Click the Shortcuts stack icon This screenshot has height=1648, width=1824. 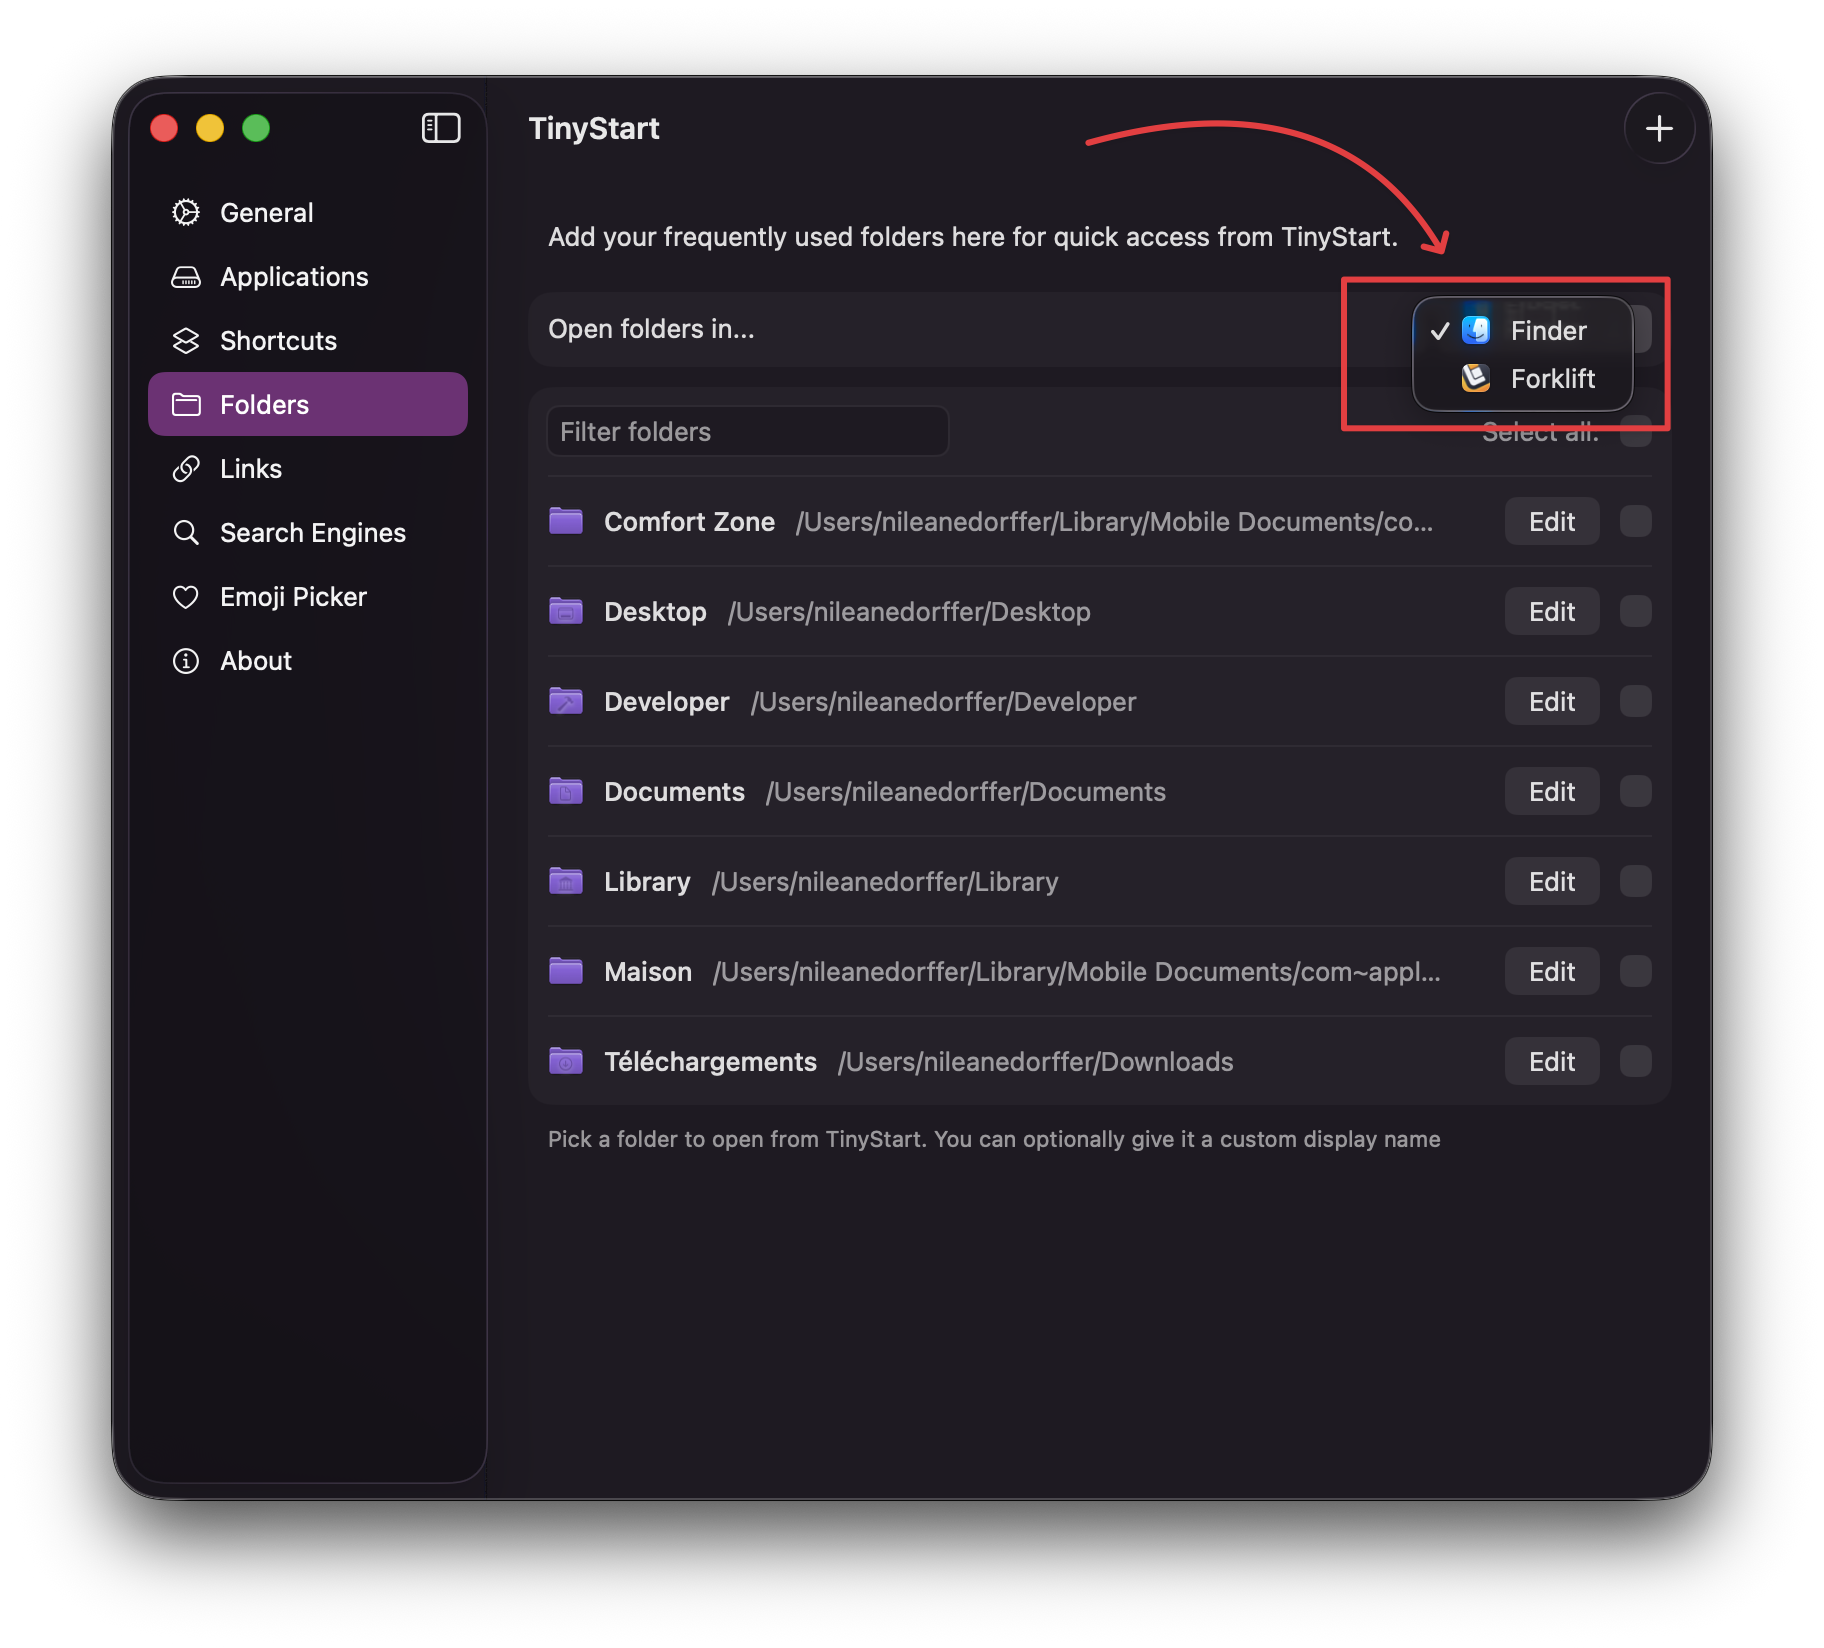(186, 341)
